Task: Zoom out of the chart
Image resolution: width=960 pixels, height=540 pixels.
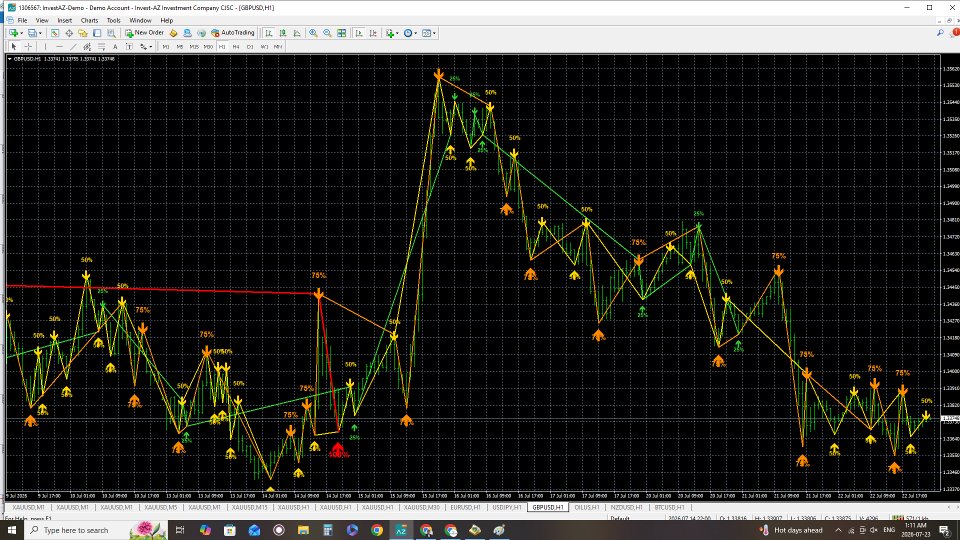Action: pos(327,33)
